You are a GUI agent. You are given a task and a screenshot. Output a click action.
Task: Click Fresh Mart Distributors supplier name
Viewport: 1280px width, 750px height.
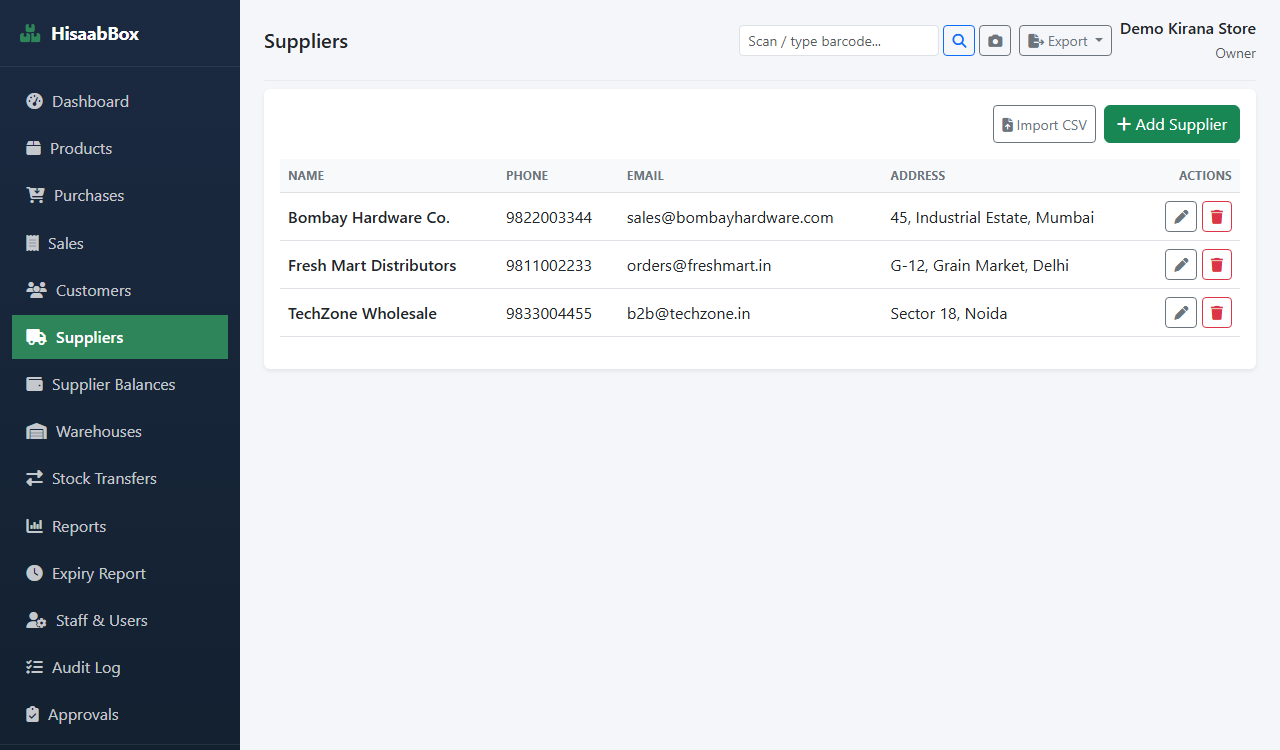(x=372, y=265)
